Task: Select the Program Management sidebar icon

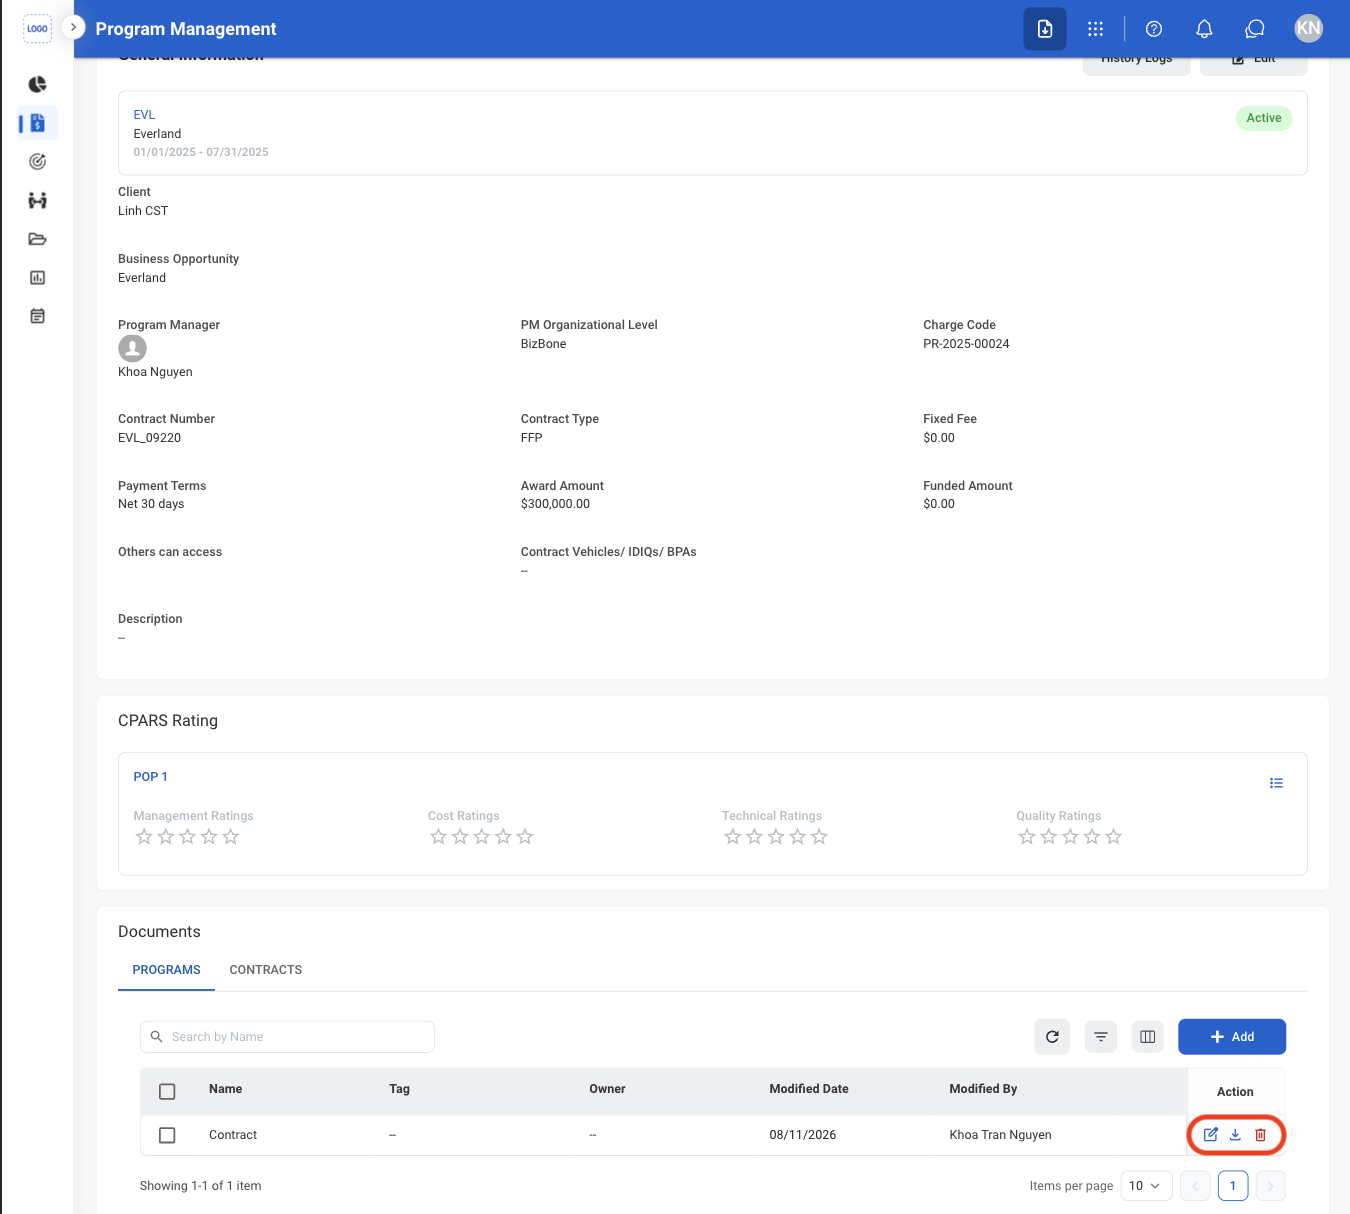Action: [38, 123]
